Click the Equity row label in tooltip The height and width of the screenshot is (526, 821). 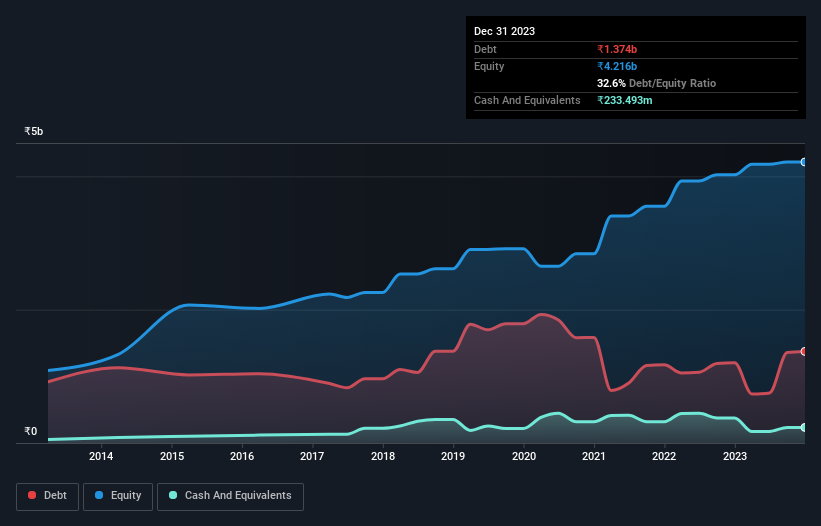(x=489, y=66)
